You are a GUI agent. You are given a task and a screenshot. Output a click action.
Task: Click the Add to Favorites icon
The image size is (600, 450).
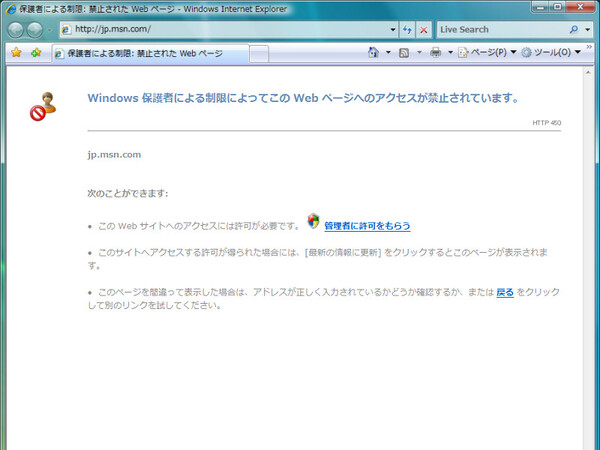tap(36, 52)
